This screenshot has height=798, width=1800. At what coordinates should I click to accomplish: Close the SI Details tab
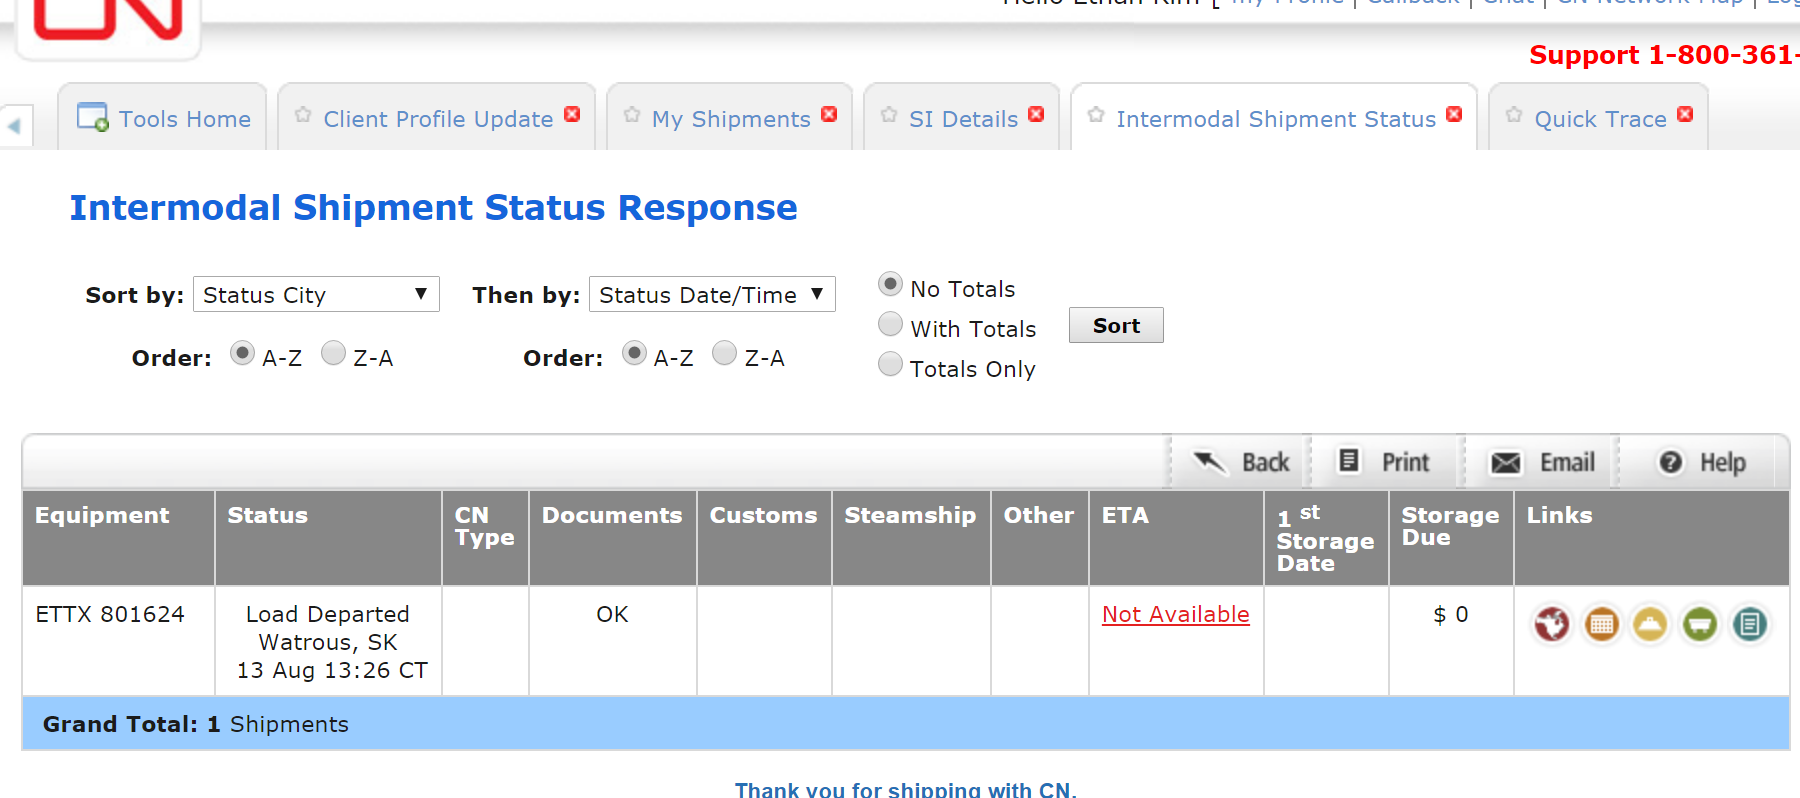click(x=1036, y=114)
